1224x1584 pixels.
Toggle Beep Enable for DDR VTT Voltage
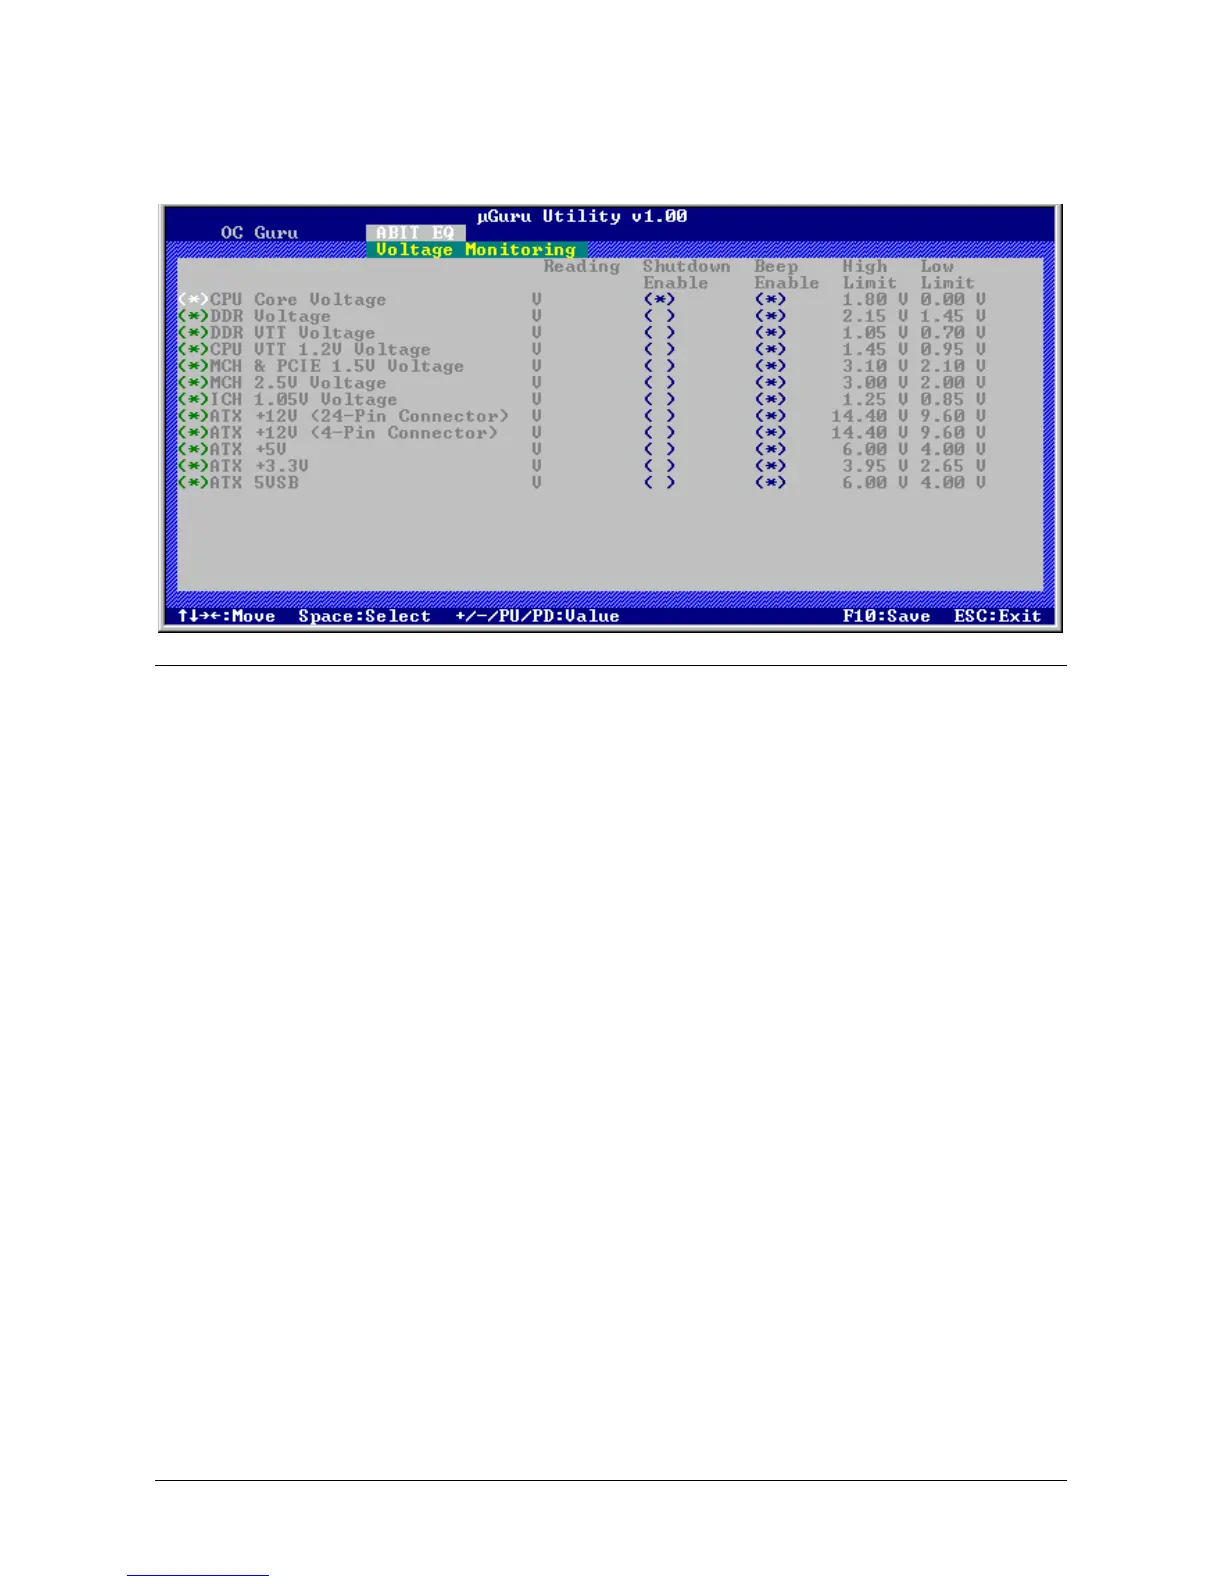(770, 333)
